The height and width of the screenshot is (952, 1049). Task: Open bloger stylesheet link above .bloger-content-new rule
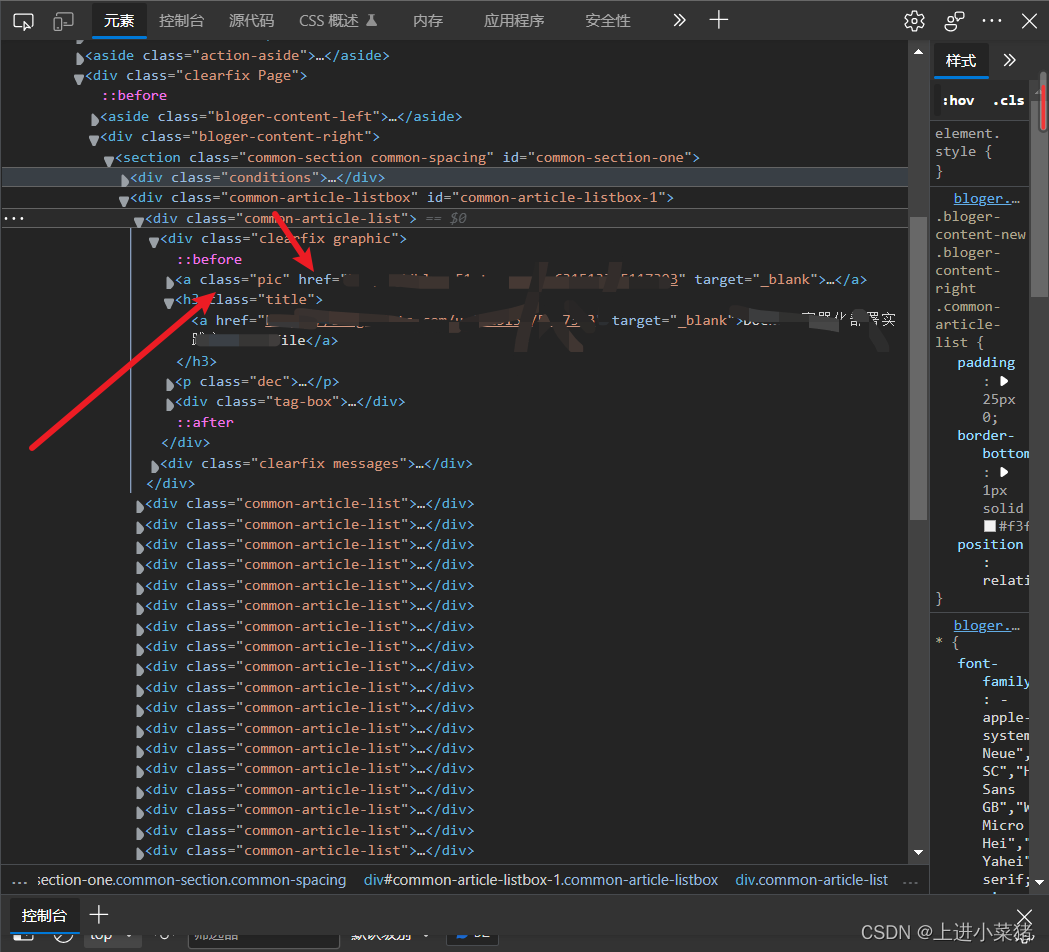pos(986,199)
